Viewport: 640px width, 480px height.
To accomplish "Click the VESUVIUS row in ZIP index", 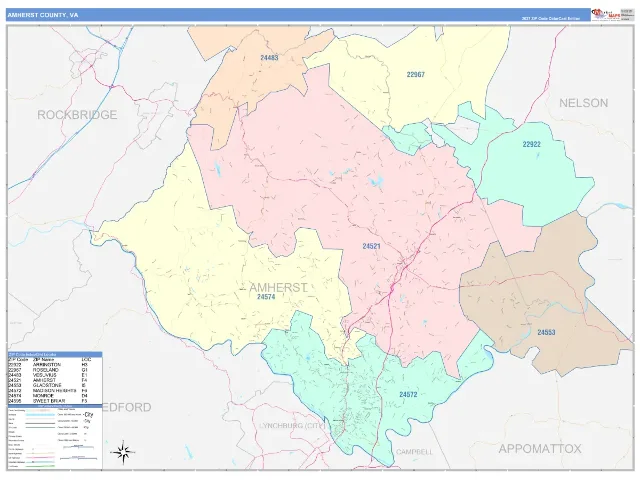I will click(49, 375).
